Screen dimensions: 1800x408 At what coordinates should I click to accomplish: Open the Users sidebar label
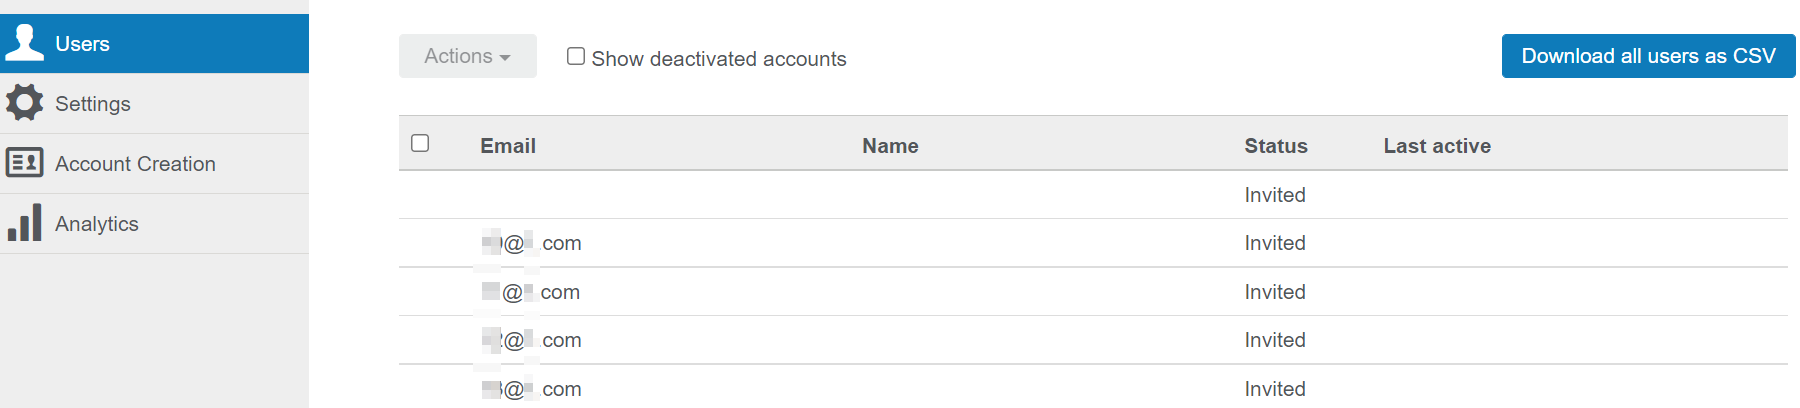(x=82, y=44)
